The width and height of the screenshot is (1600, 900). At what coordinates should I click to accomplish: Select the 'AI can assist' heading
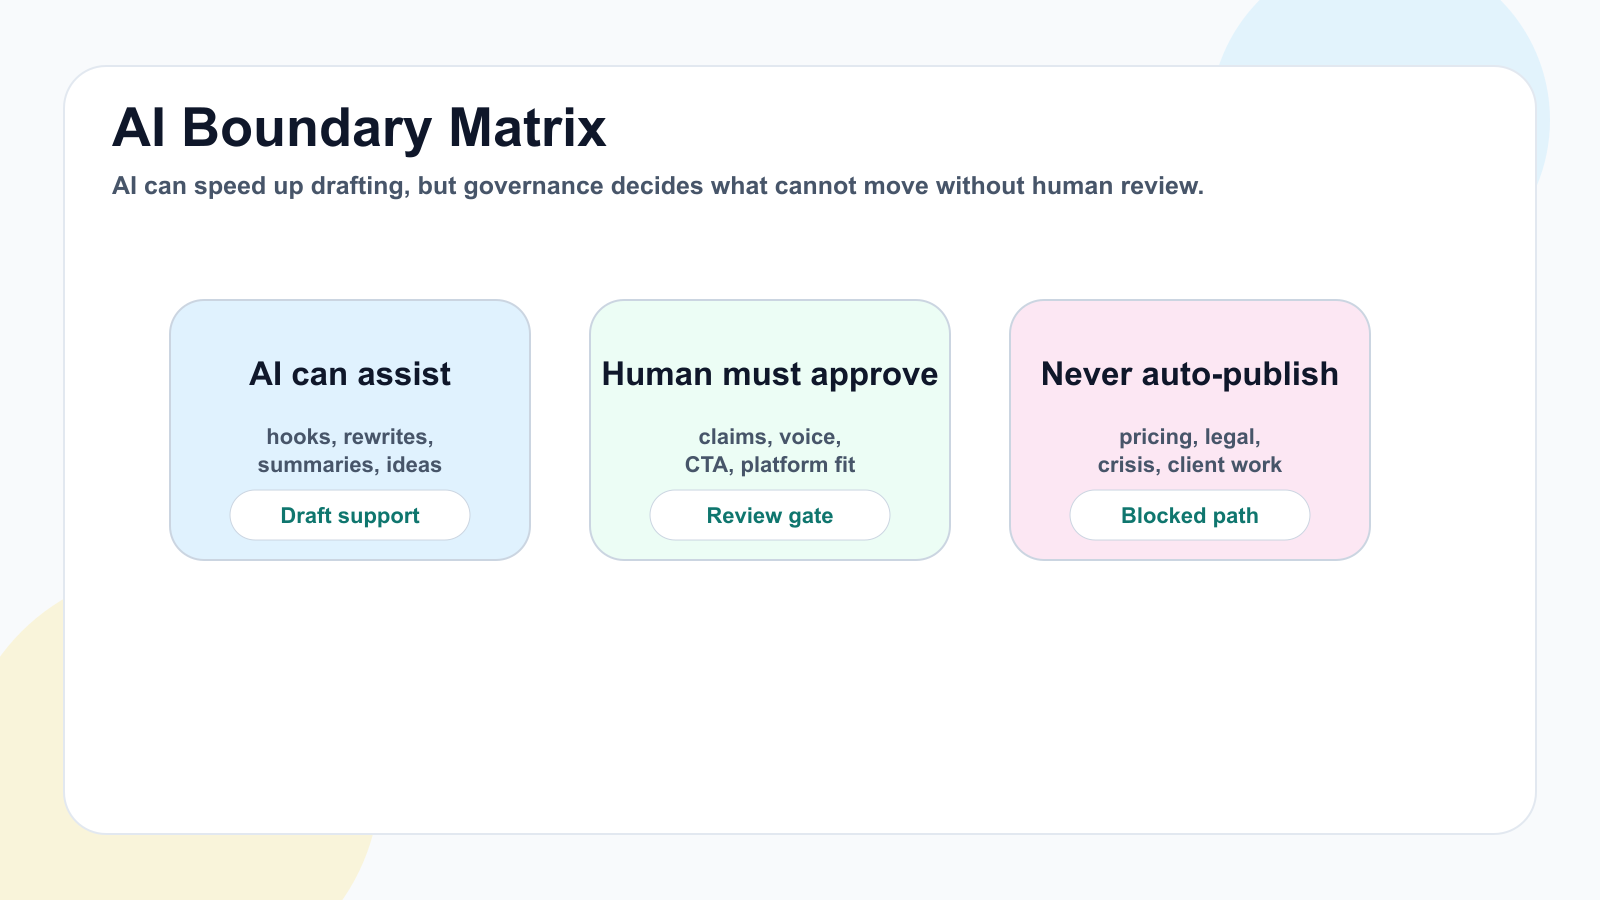tap(350, 374)
